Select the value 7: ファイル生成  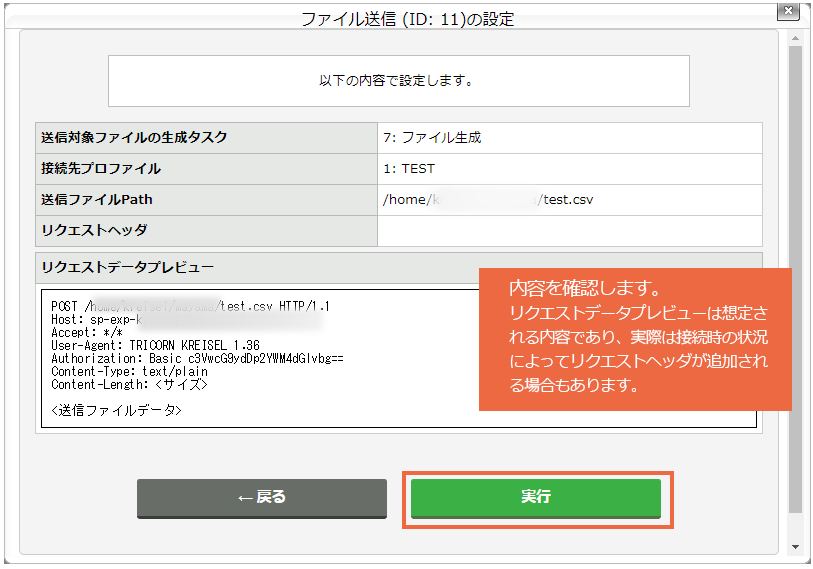pyautogui.click(x=432, y=138)
